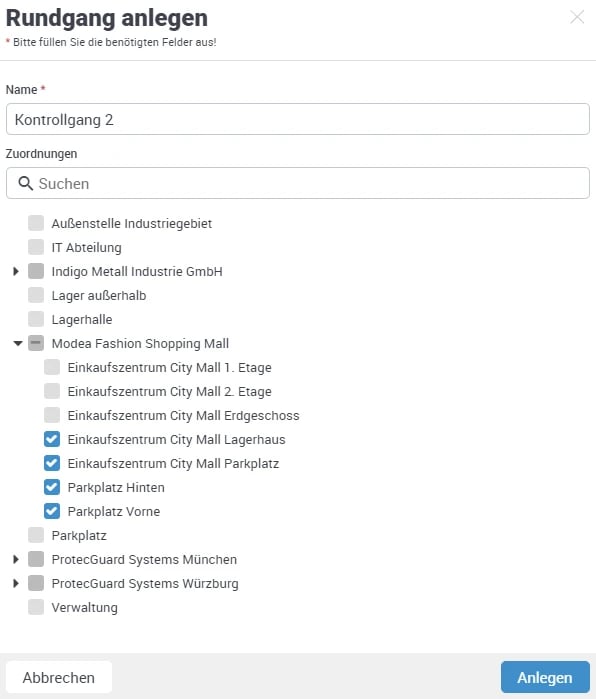The height and width of the screenshot is (699, 596).
Task: Click the magnifier icon in the Suchen field
Action: 25,183
